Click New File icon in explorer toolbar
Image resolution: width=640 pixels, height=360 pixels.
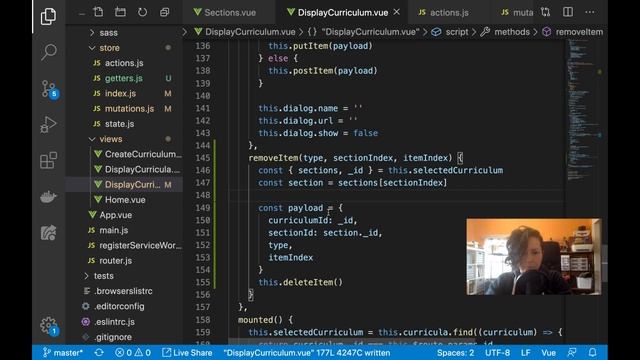(x=98, y=12)
